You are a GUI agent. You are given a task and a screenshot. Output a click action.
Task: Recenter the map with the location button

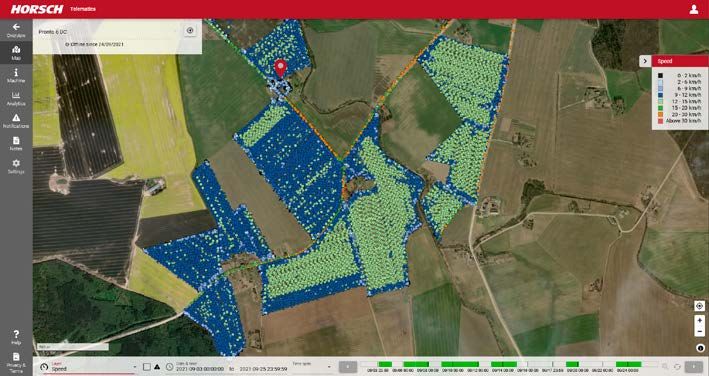(x=700, y=306)
